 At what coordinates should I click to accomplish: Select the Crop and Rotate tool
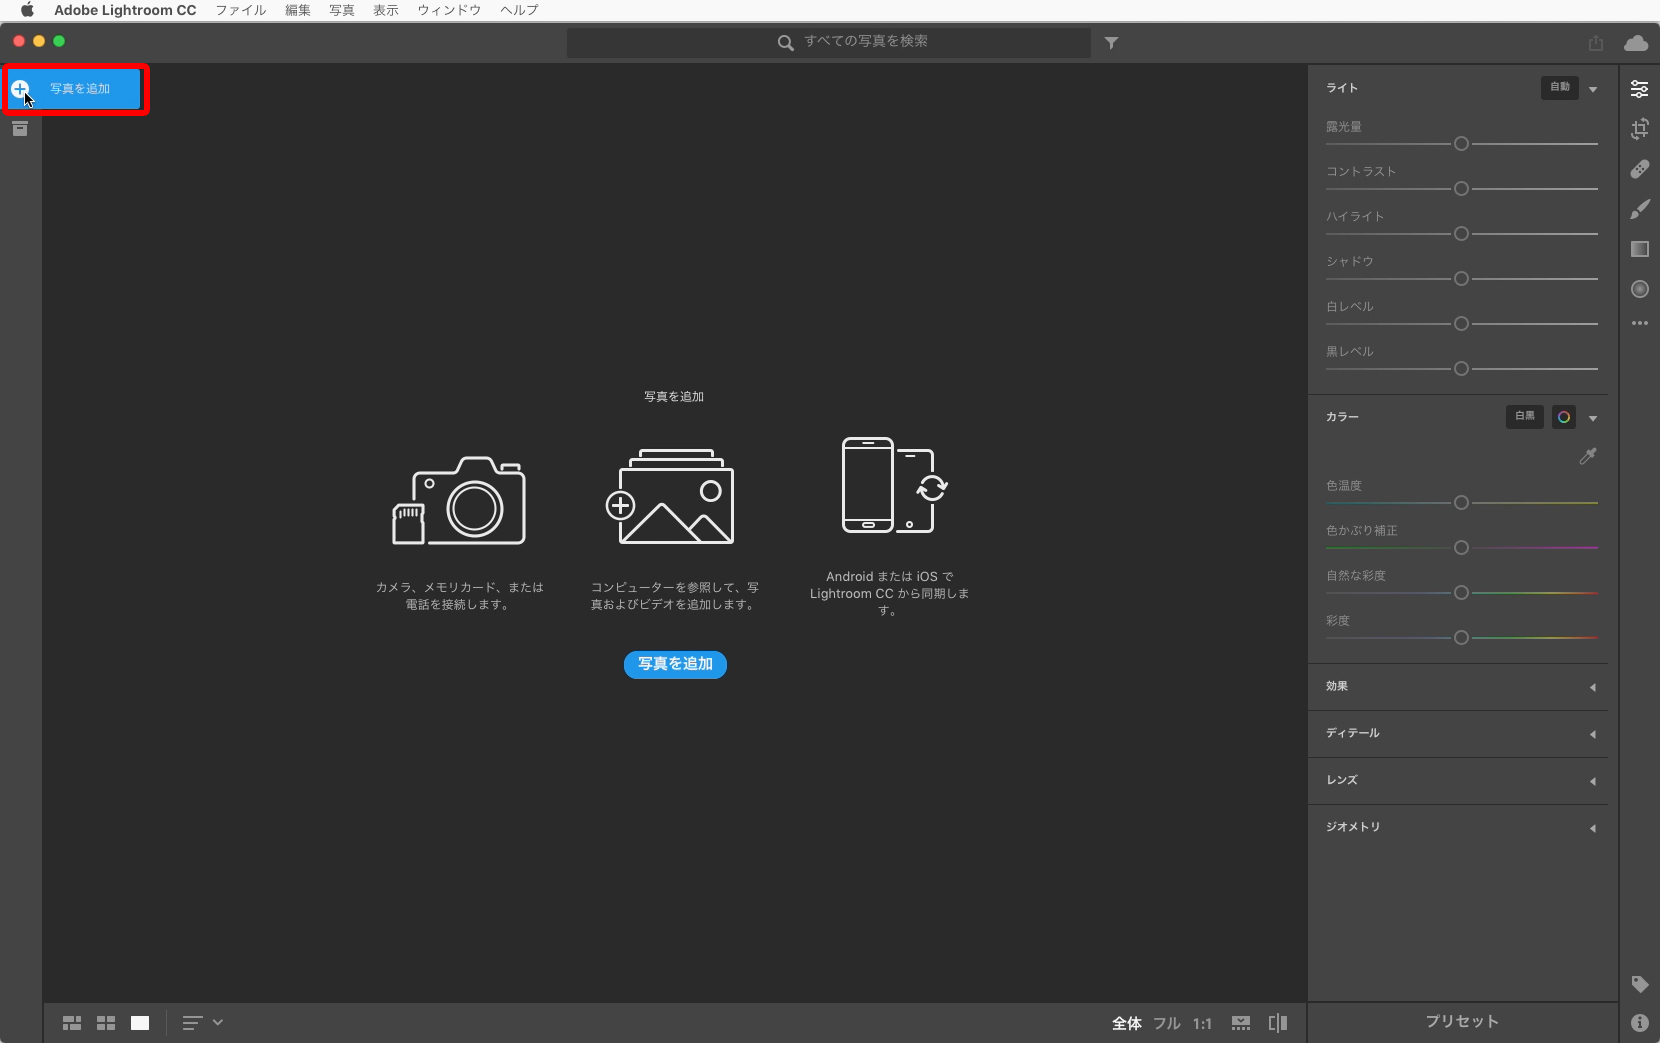pos(1639,129)
